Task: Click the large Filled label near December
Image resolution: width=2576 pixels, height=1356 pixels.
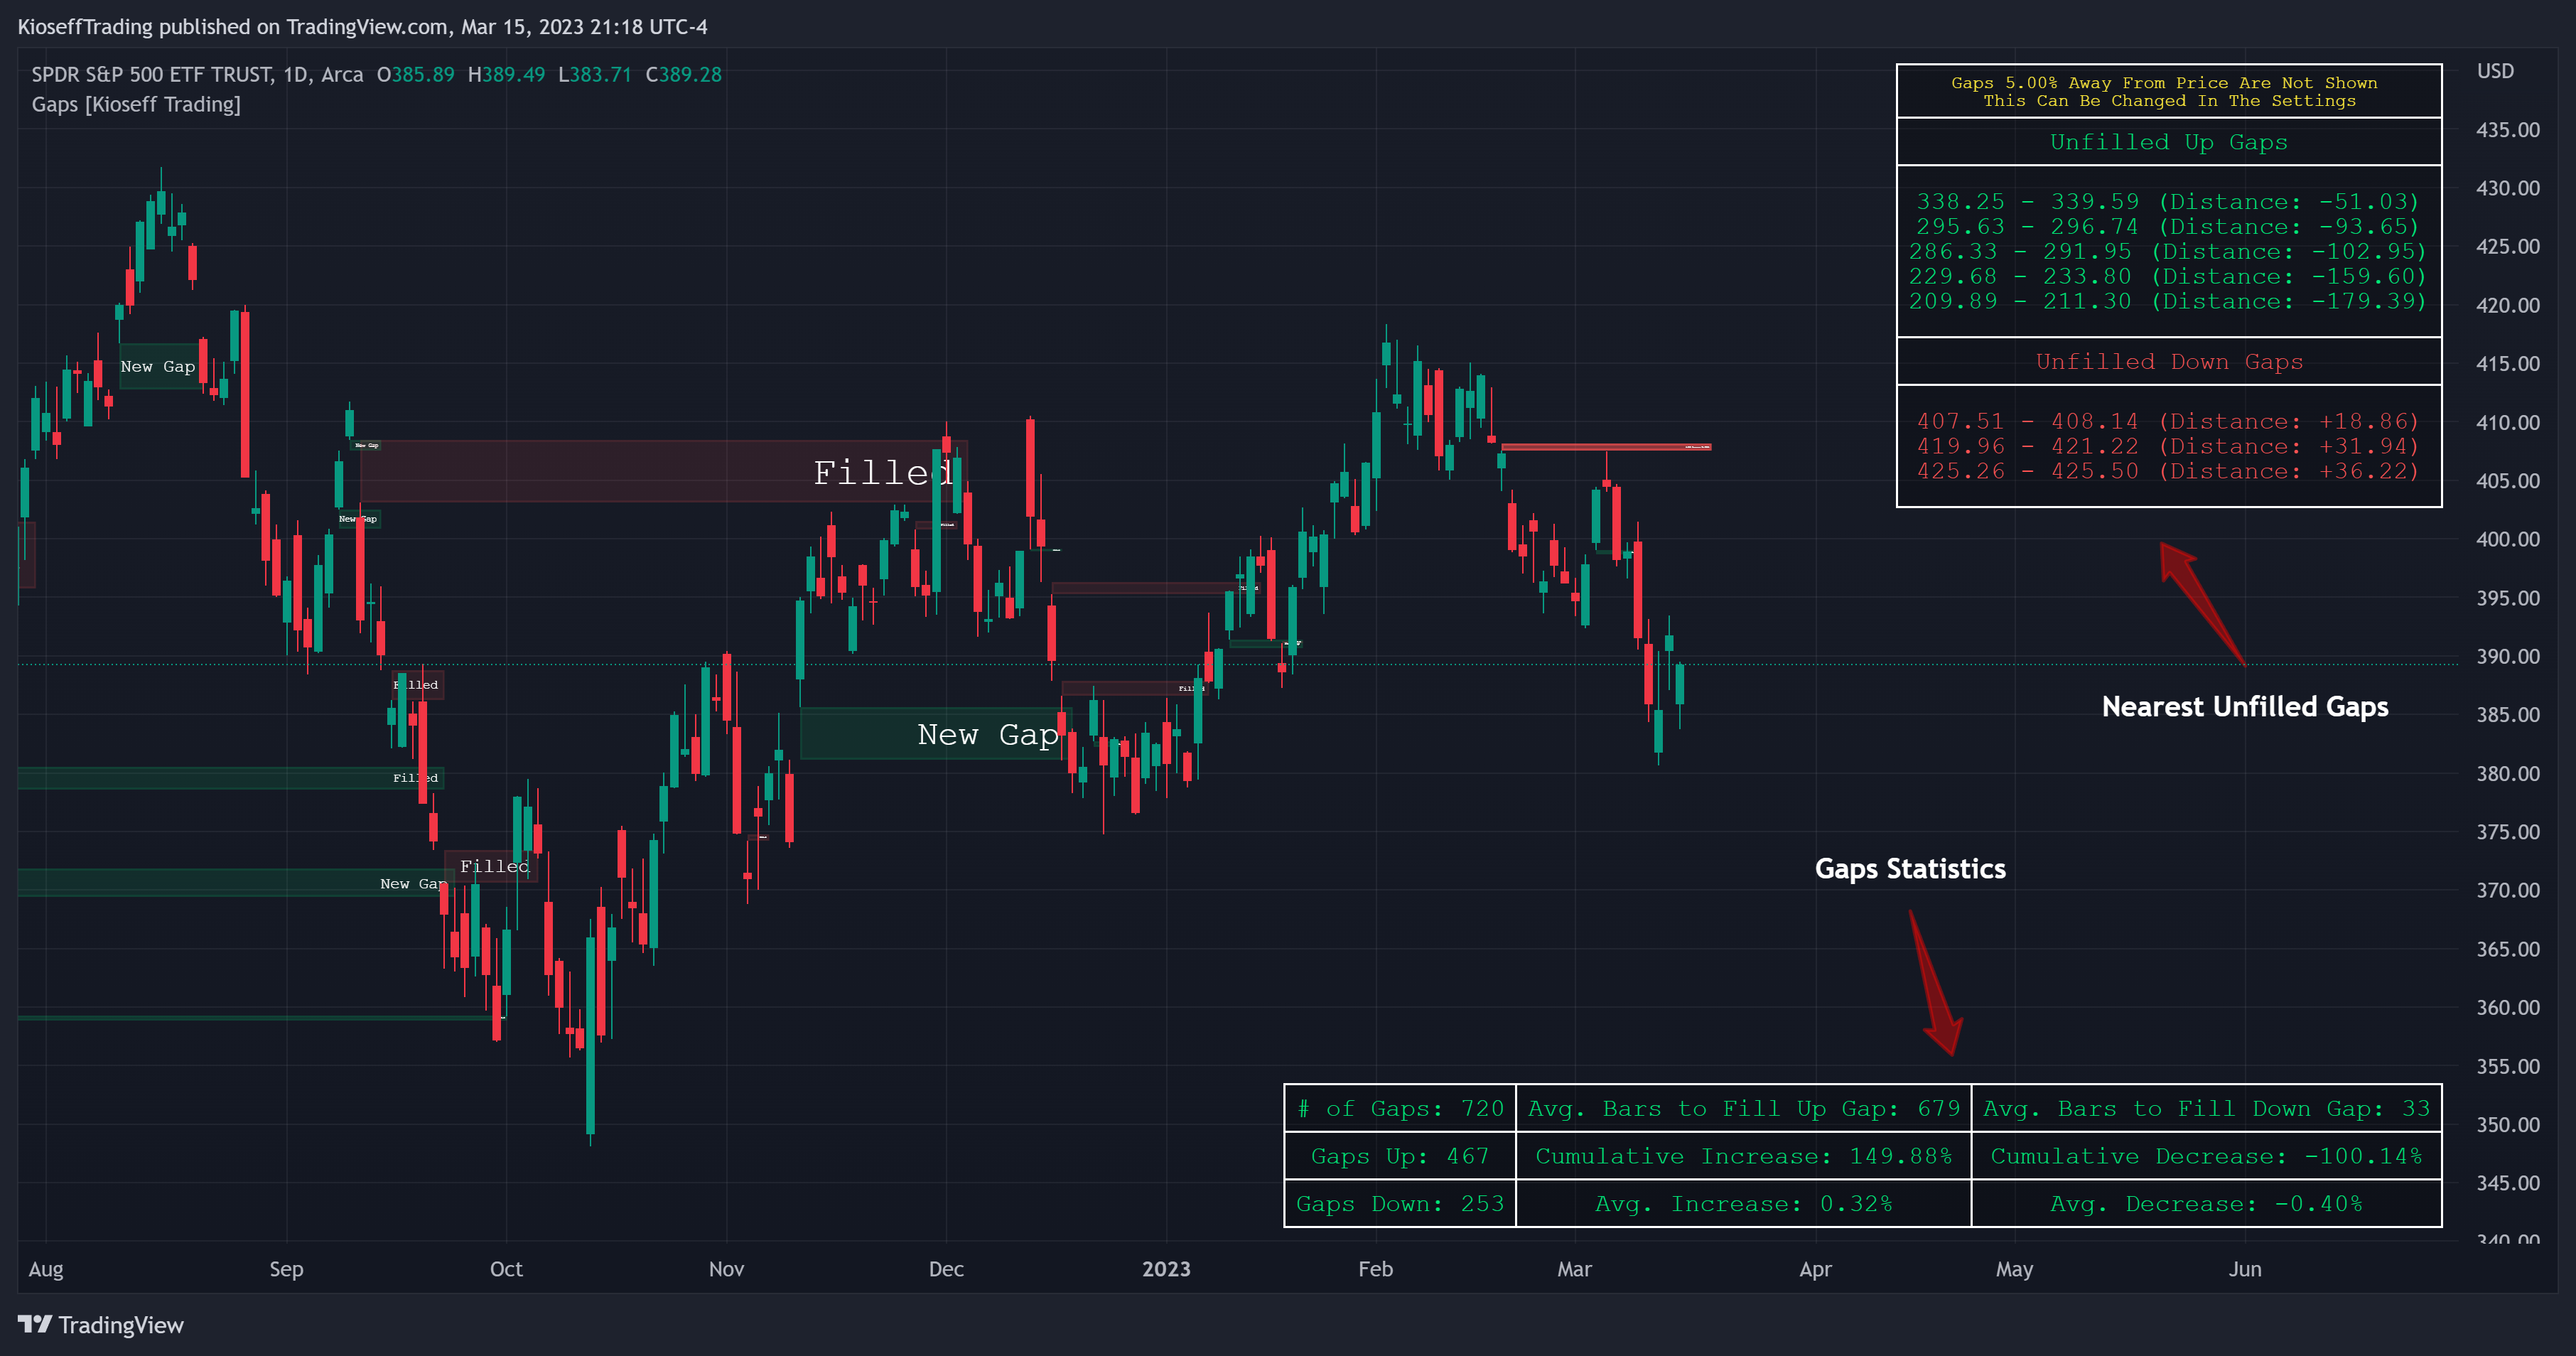Action: pyautogui.click(x=883, y=473)
